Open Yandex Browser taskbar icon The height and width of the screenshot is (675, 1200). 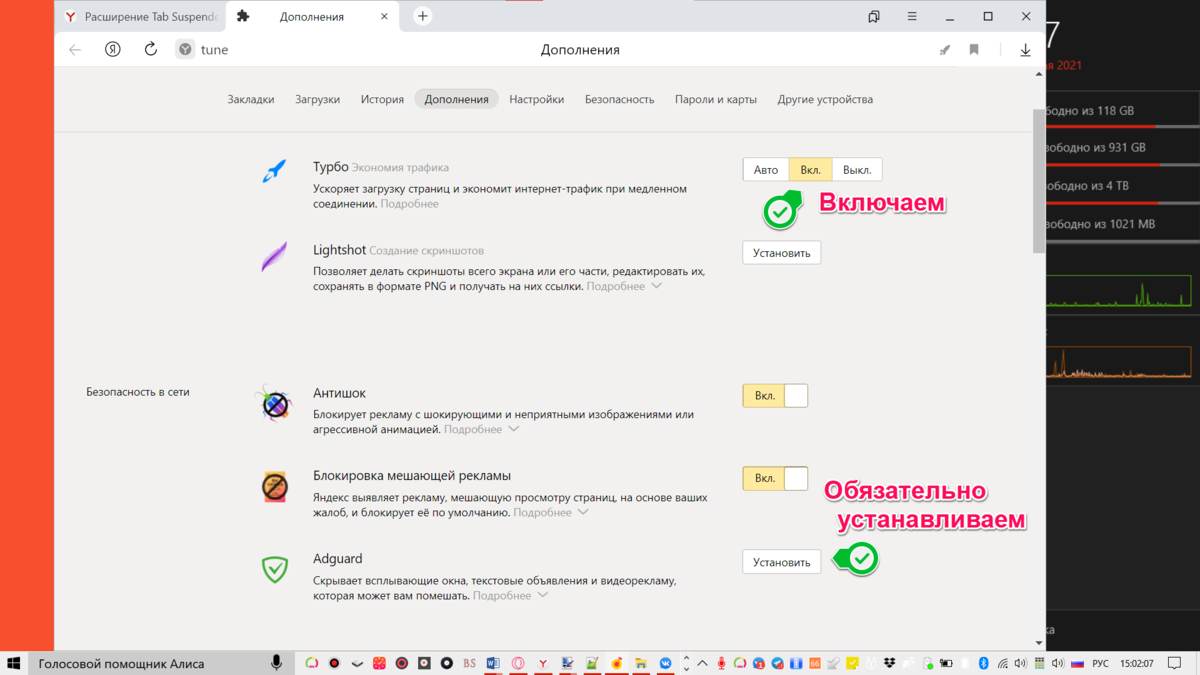pos(544,663)
